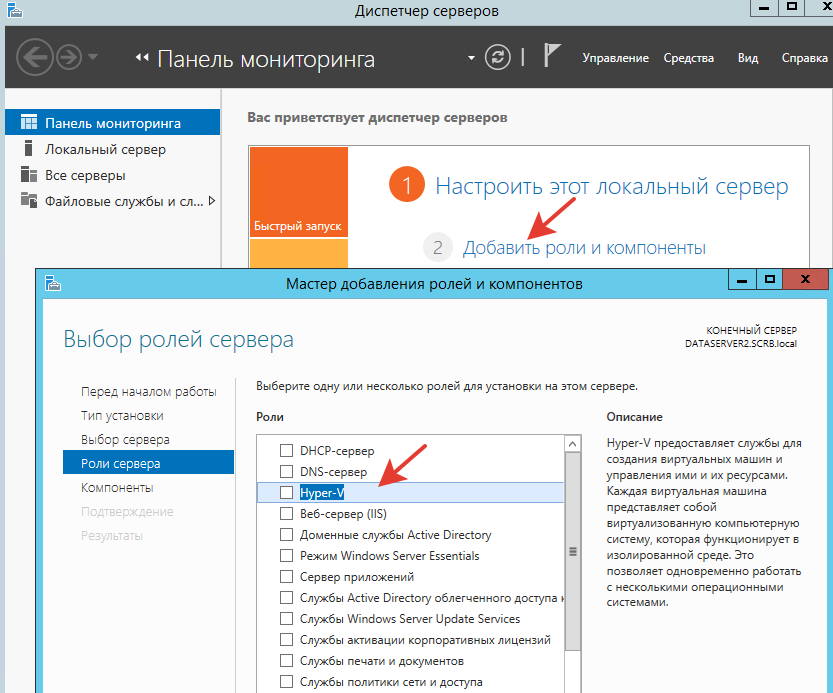
Task: Select the Hyper-V role label
Action: click(322, 493)
